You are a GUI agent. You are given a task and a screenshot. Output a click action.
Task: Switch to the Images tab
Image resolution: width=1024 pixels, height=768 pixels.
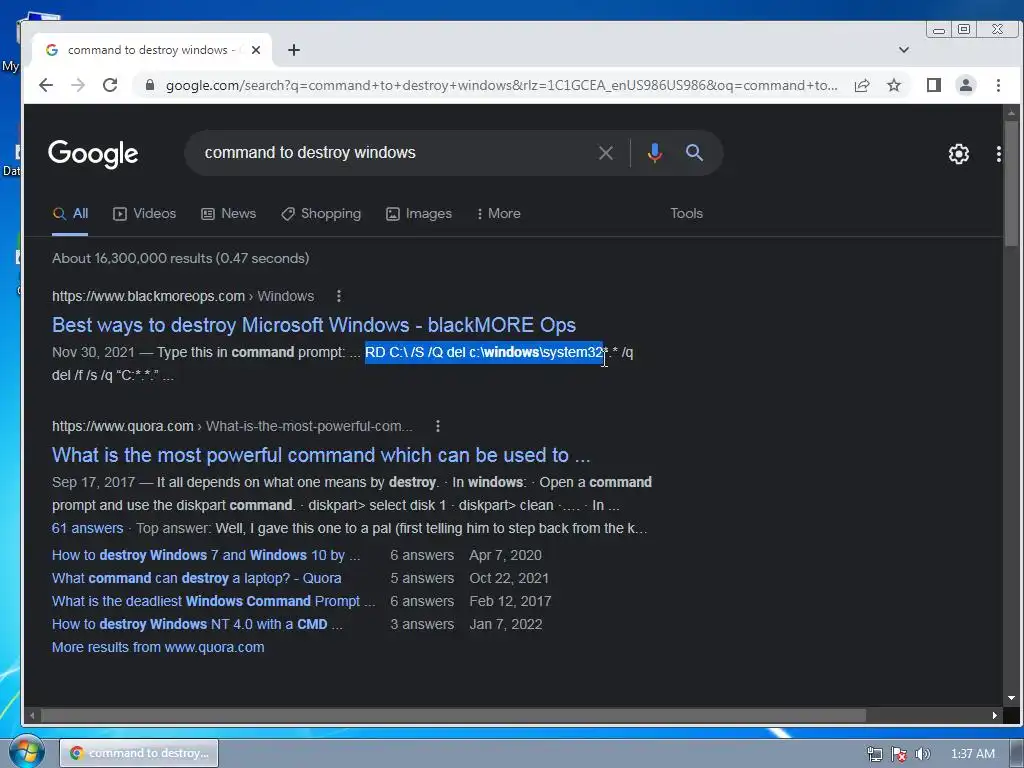pos(419,214)
